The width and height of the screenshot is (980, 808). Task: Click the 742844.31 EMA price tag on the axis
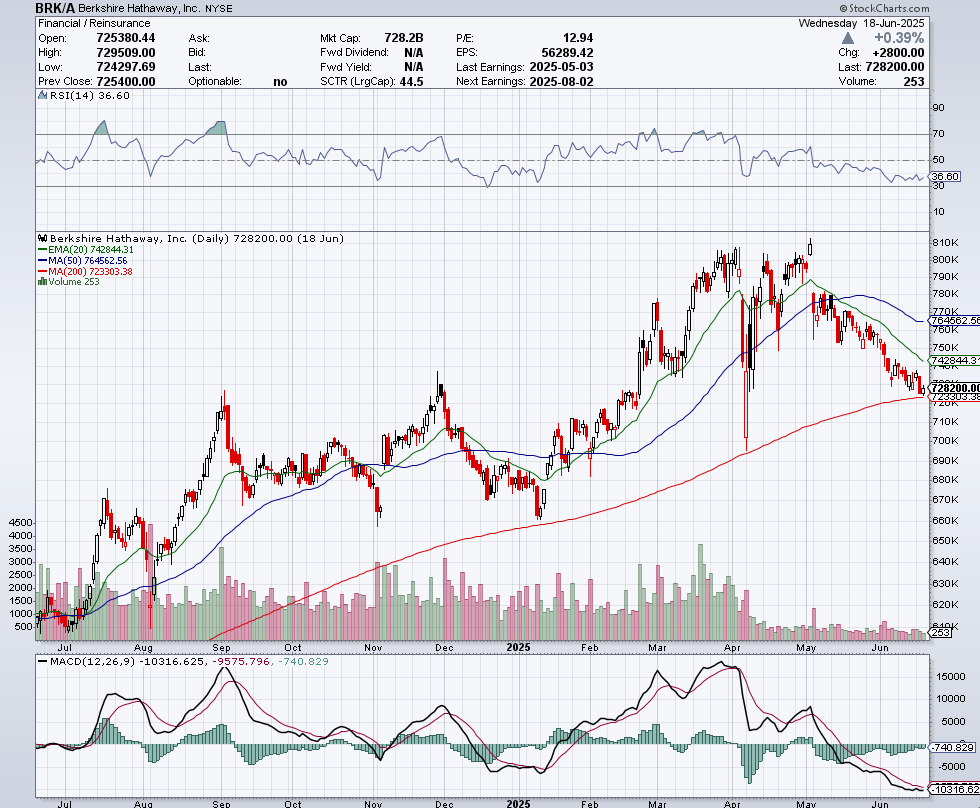pyautogui.click(x=955, y=361)
